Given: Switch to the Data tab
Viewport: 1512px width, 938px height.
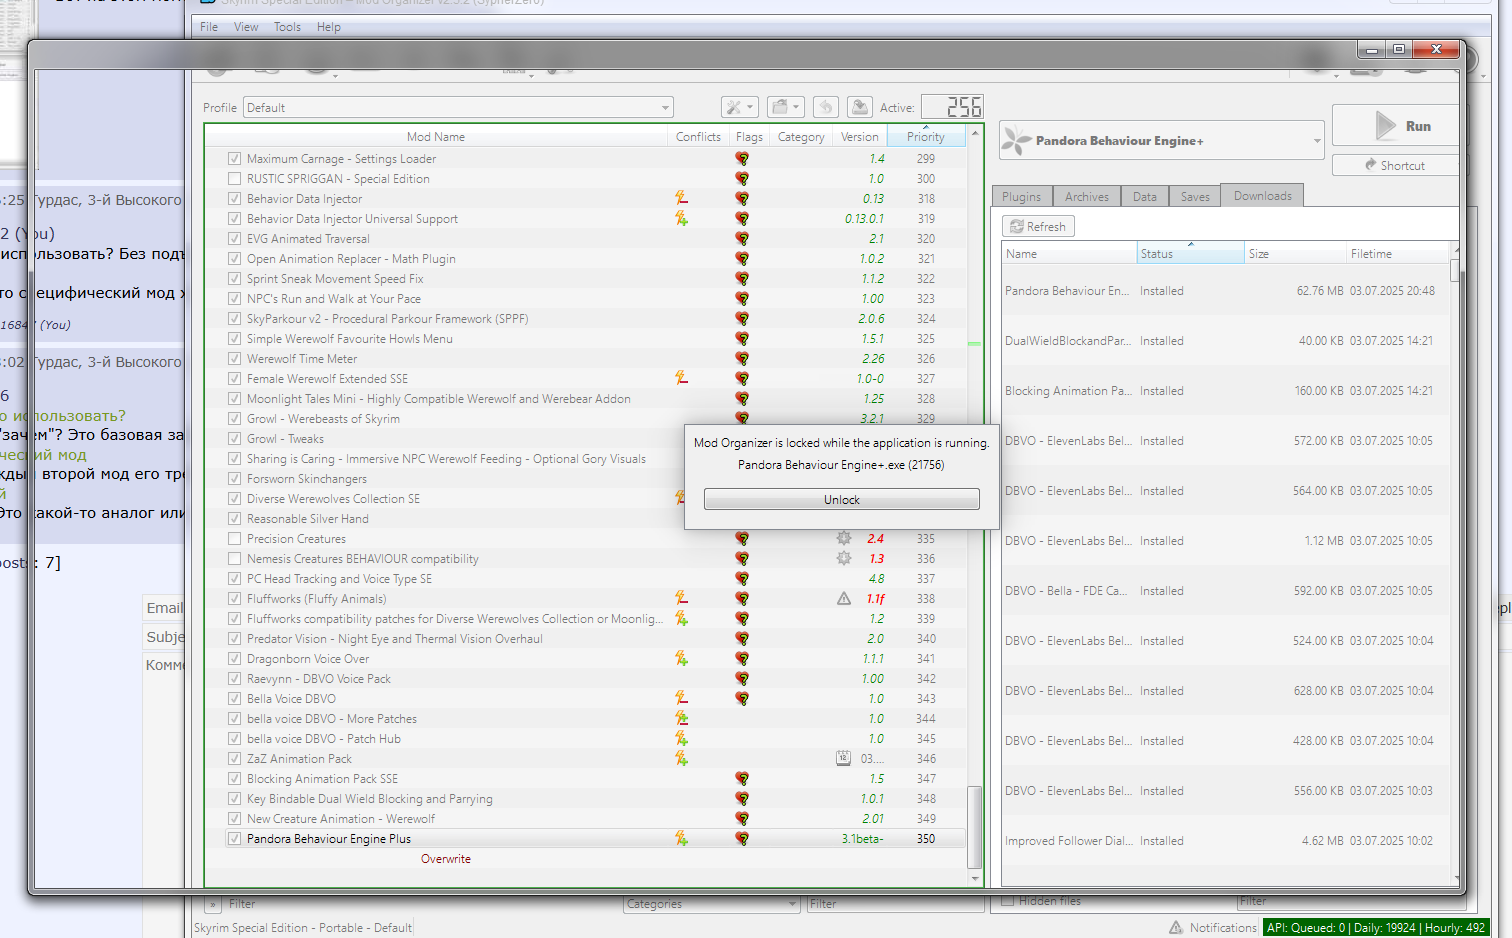Looking at the screenshot, I should pyautogui.click(x=1145, y=196).
